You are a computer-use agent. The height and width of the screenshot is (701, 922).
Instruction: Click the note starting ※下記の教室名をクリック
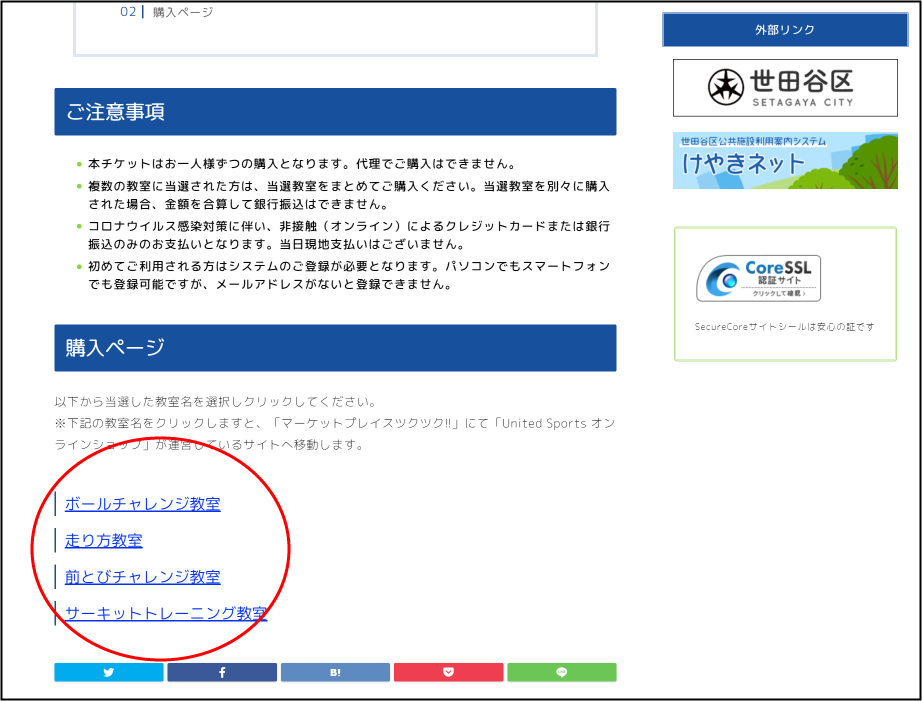click(x=335, y=433)
